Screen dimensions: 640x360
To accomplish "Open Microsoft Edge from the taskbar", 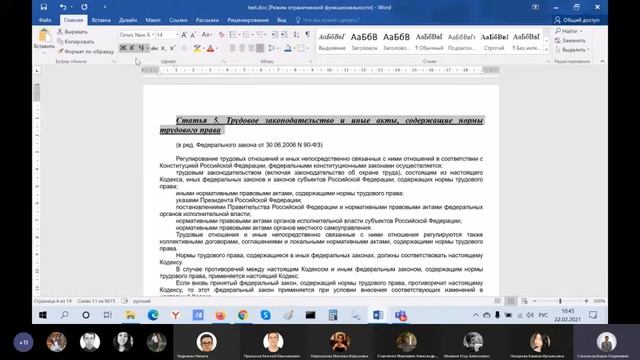I will point(153,315).
